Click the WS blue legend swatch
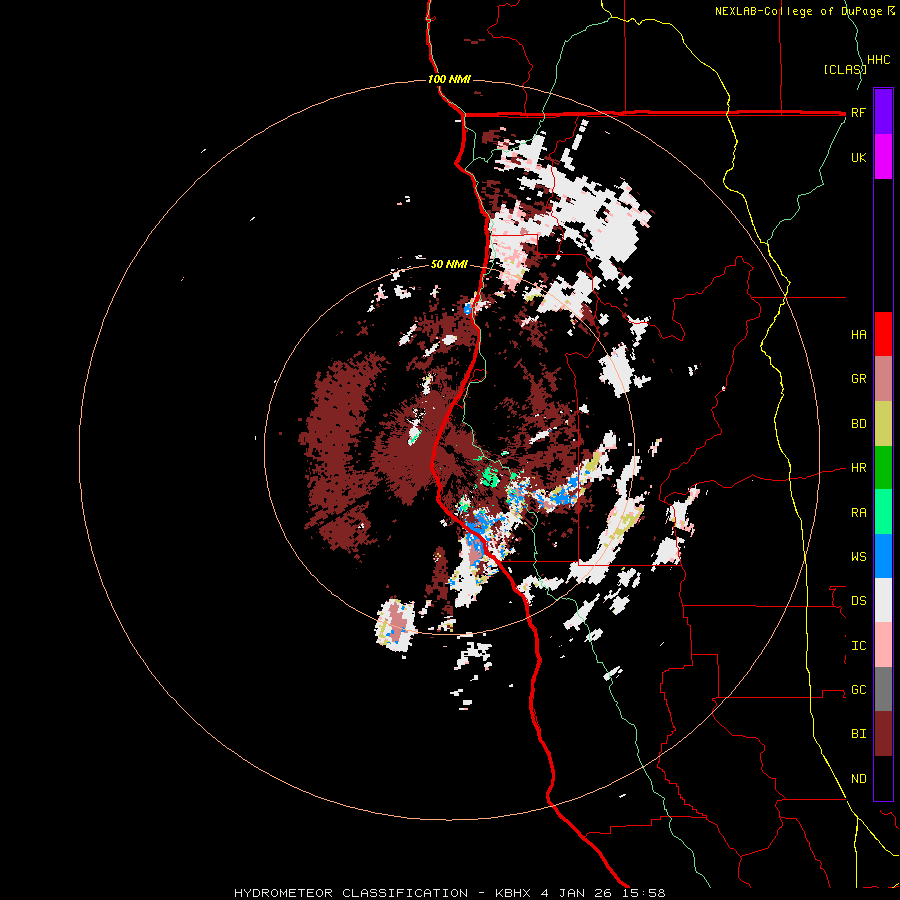The image size is (900, 900). click(883, 556)
